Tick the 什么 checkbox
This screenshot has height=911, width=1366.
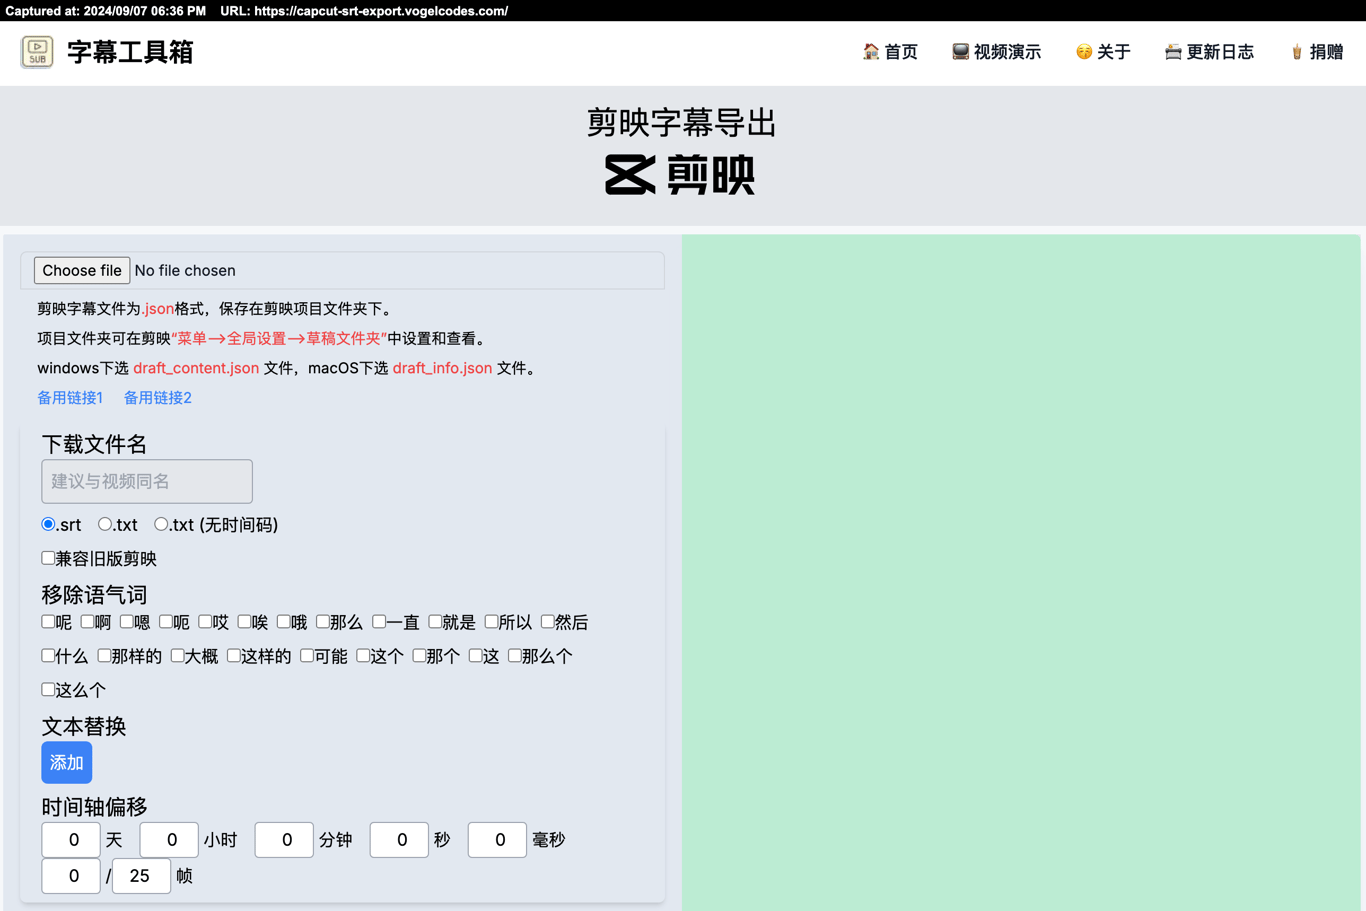pos(48,656)
